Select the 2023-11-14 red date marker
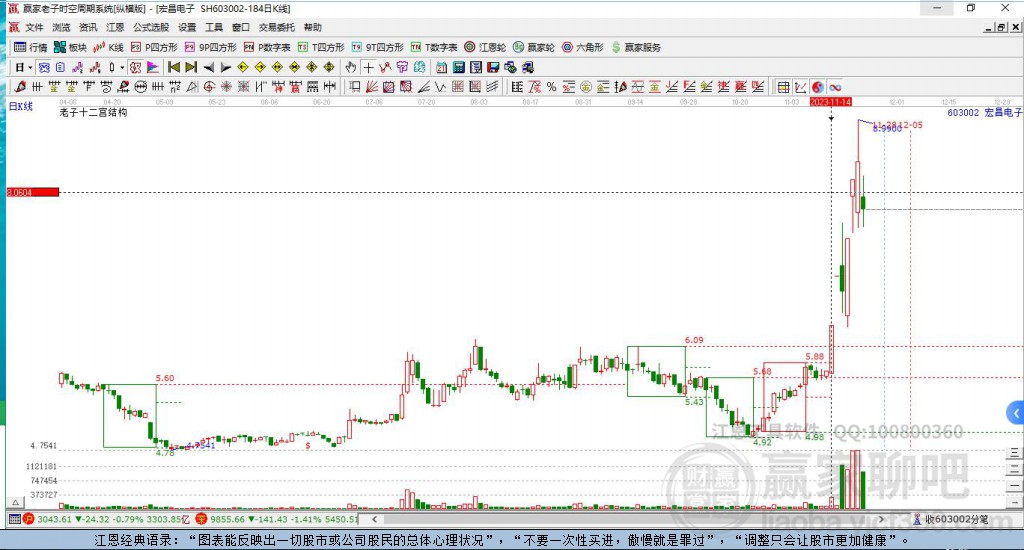The image size is (1024, 550). 831,102
